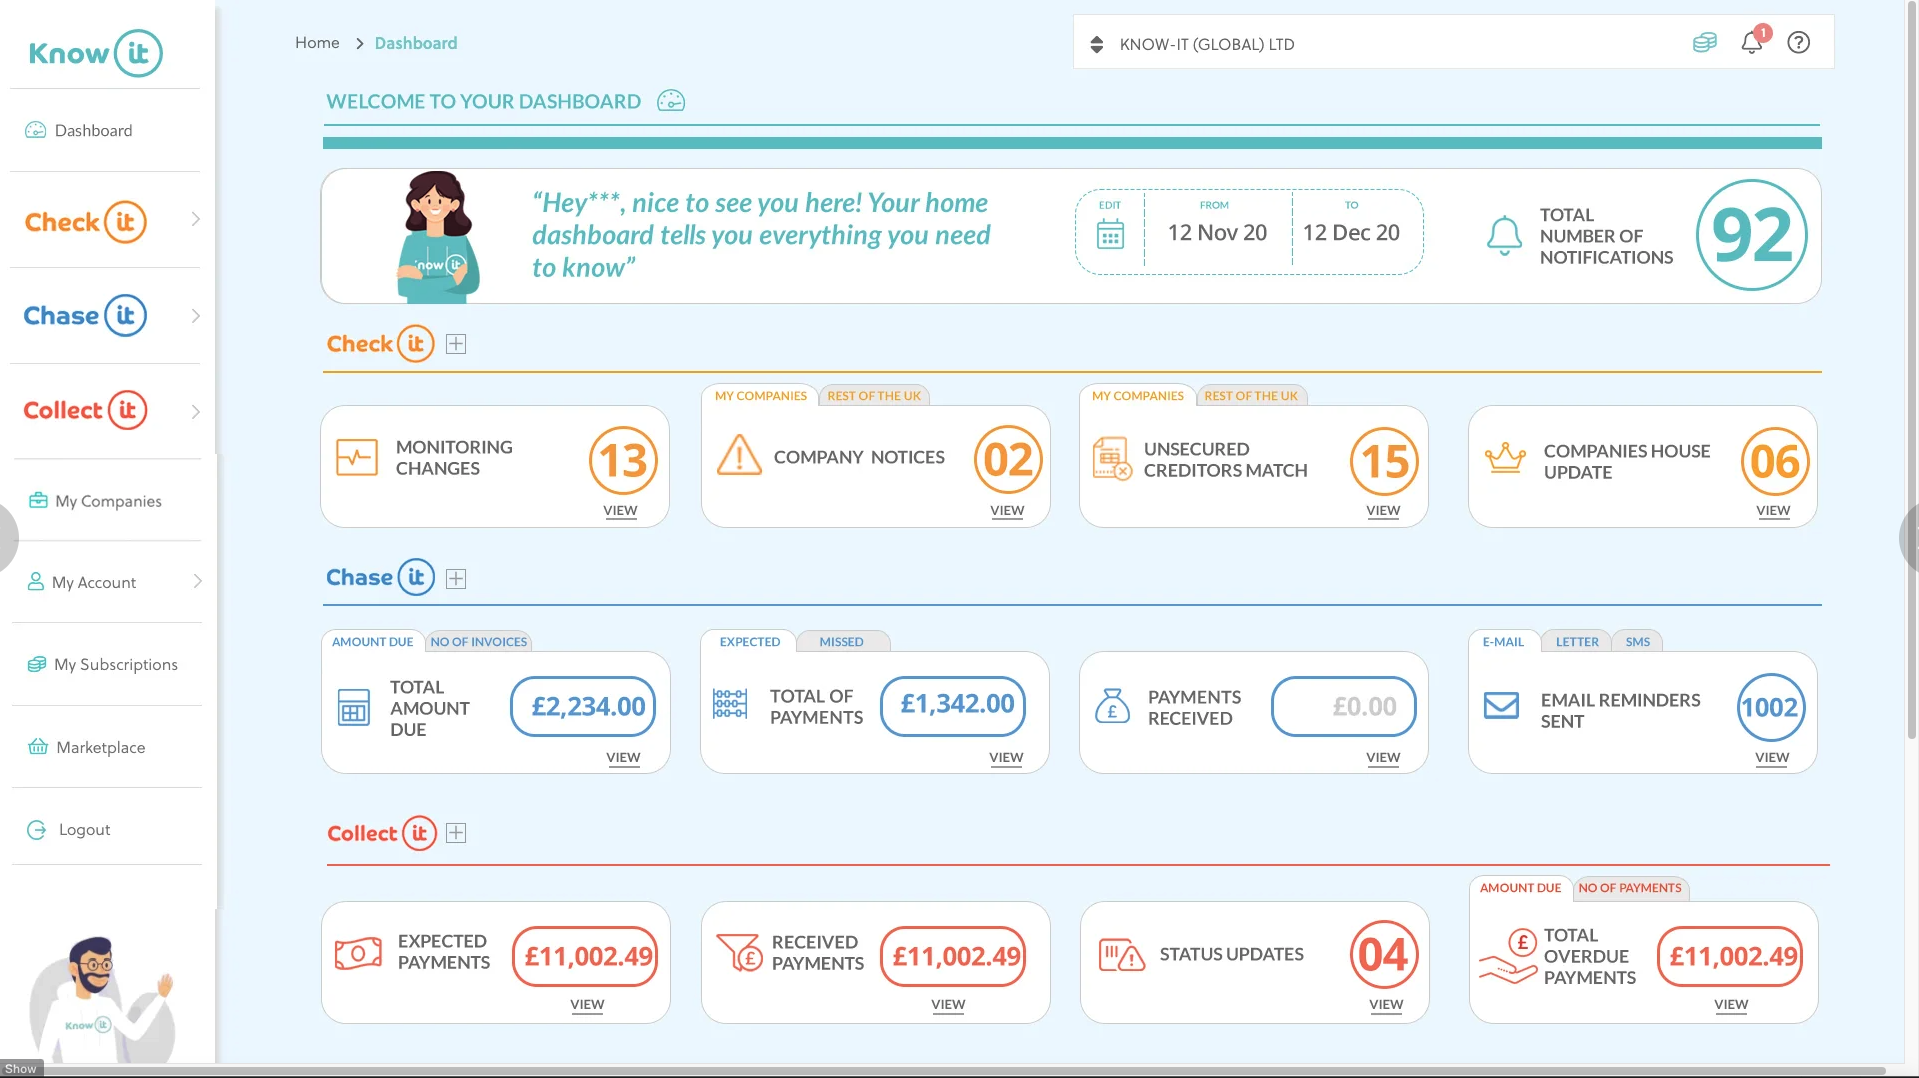
Task: Open the notifications bell in the top bar
Action: pos(1752,42)
